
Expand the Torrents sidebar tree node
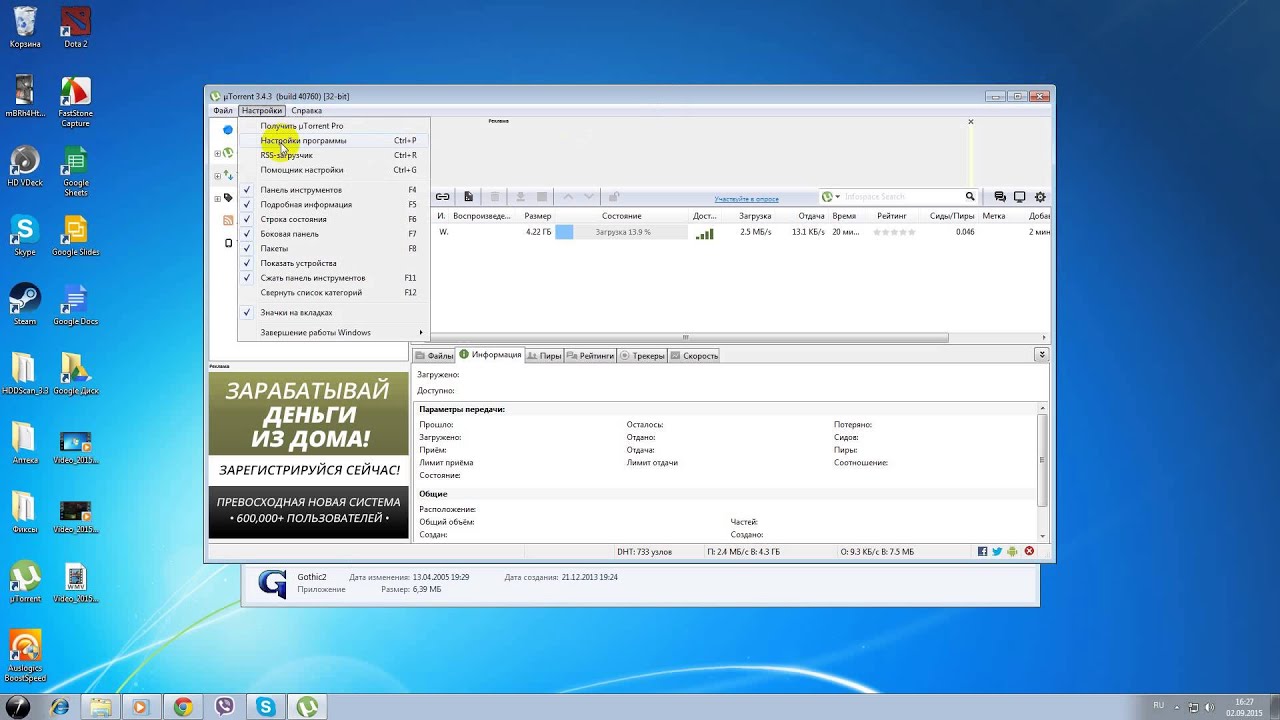pos(217,175)
